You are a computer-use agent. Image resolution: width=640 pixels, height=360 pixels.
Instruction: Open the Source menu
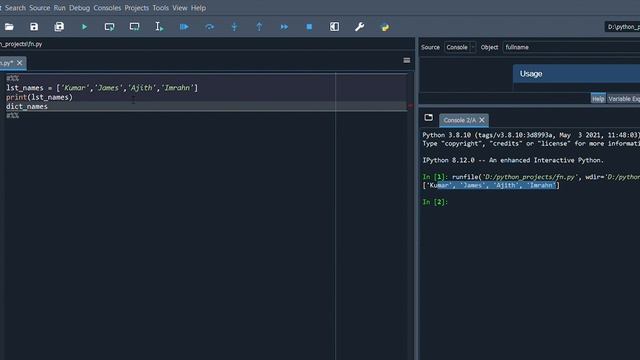tap(40, 8)
